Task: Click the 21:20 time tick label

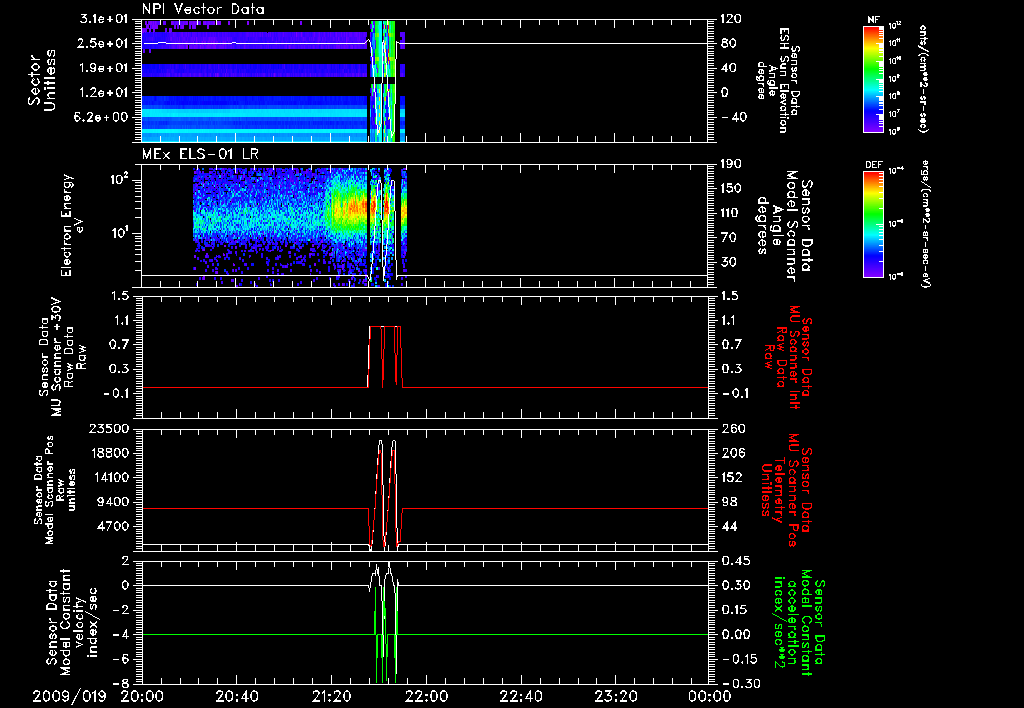Action: [x=332, y=696]
